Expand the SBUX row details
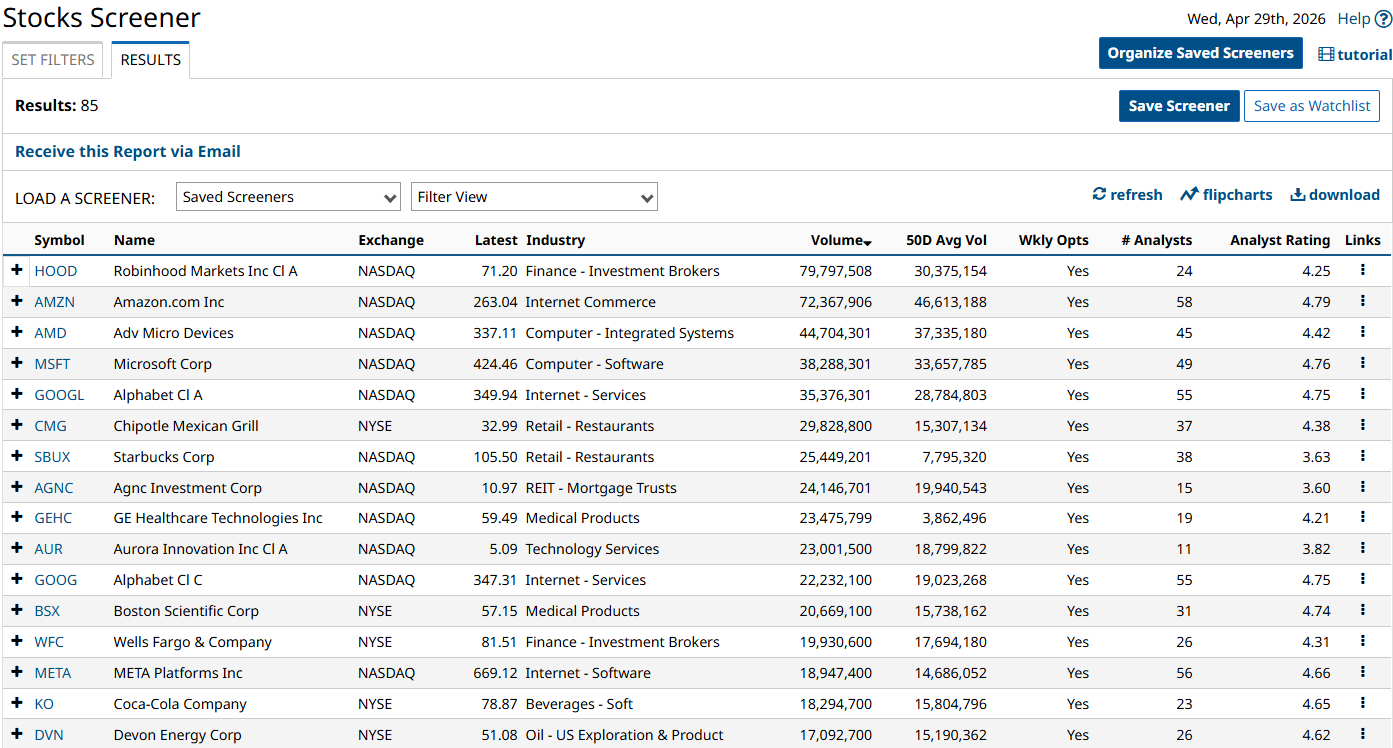Viewport: 1393px width, 748px height. click(17, 456)
